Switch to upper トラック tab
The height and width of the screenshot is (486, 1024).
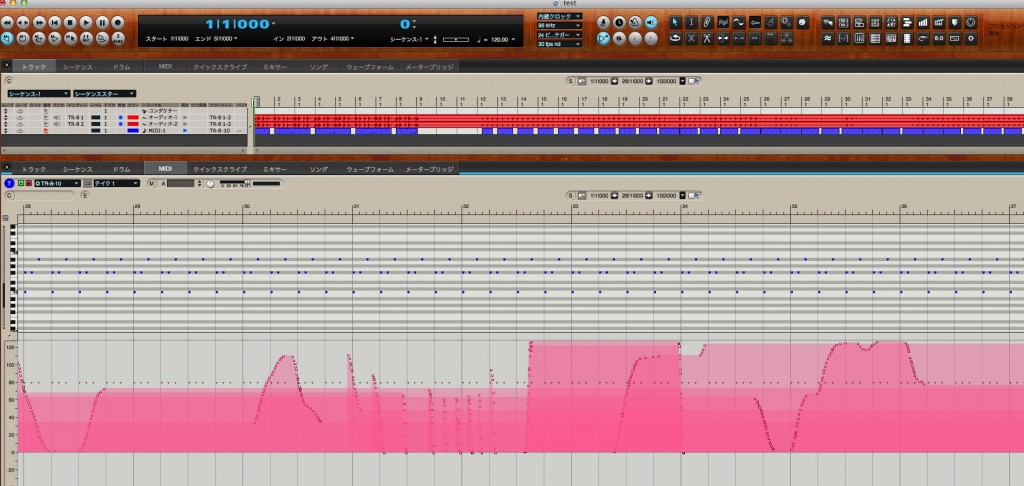tap(33, 67)
